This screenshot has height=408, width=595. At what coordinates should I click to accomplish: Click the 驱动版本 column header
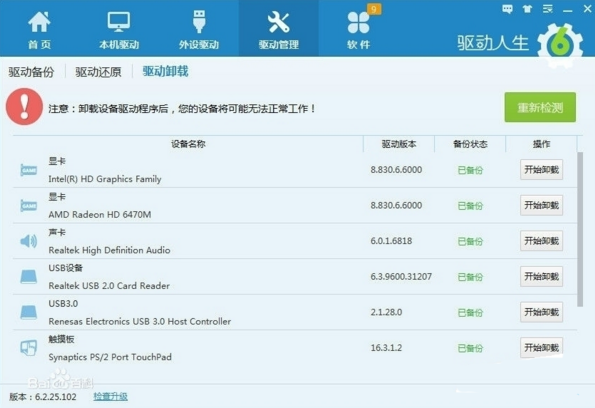(399, 144)
